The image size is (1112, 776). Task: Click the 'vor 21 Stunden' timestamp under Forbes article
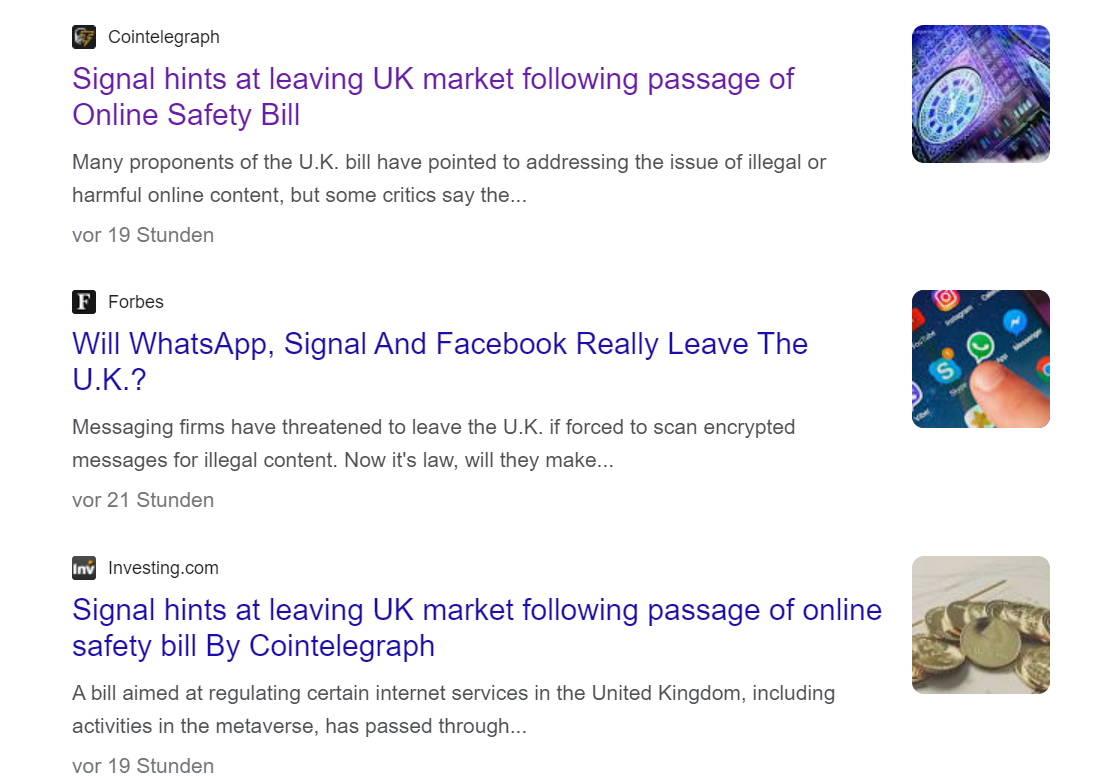click(143, 501)
